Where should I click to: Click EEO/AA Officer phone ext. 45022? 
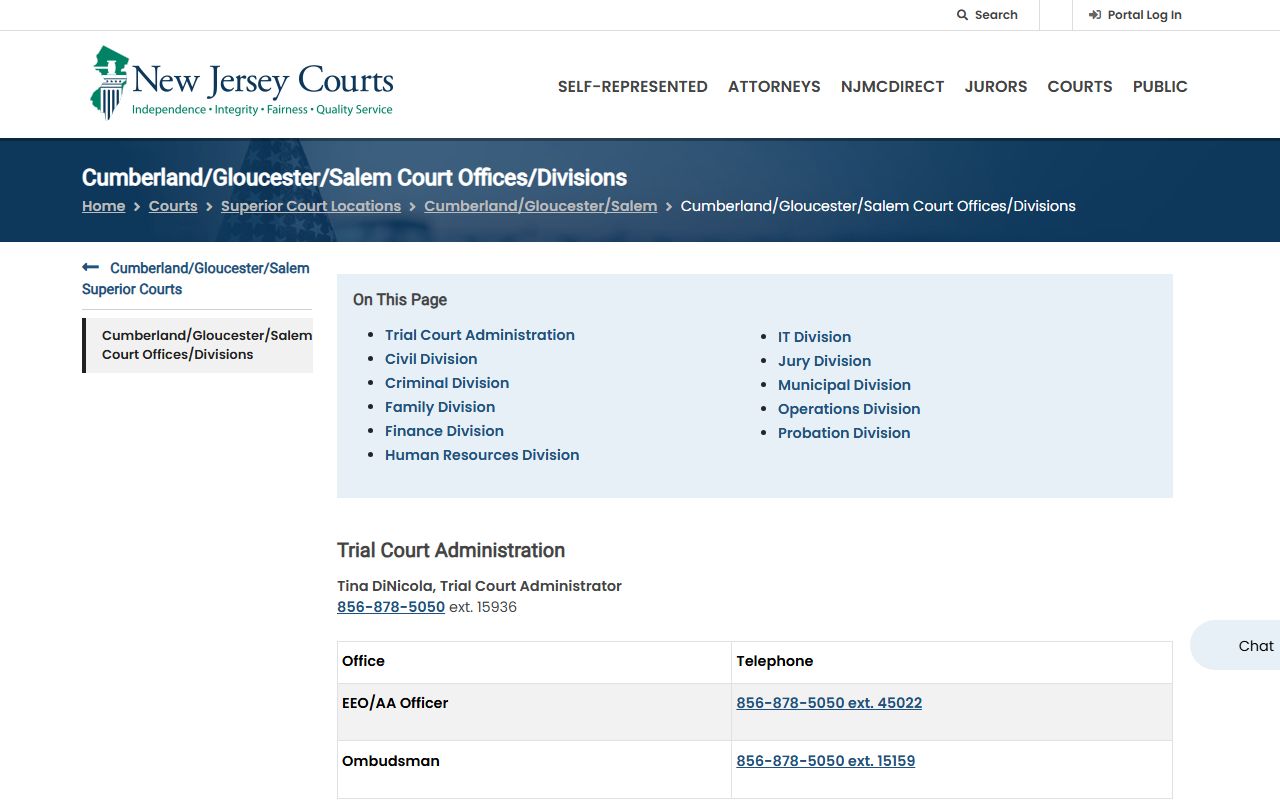(829, 703)
